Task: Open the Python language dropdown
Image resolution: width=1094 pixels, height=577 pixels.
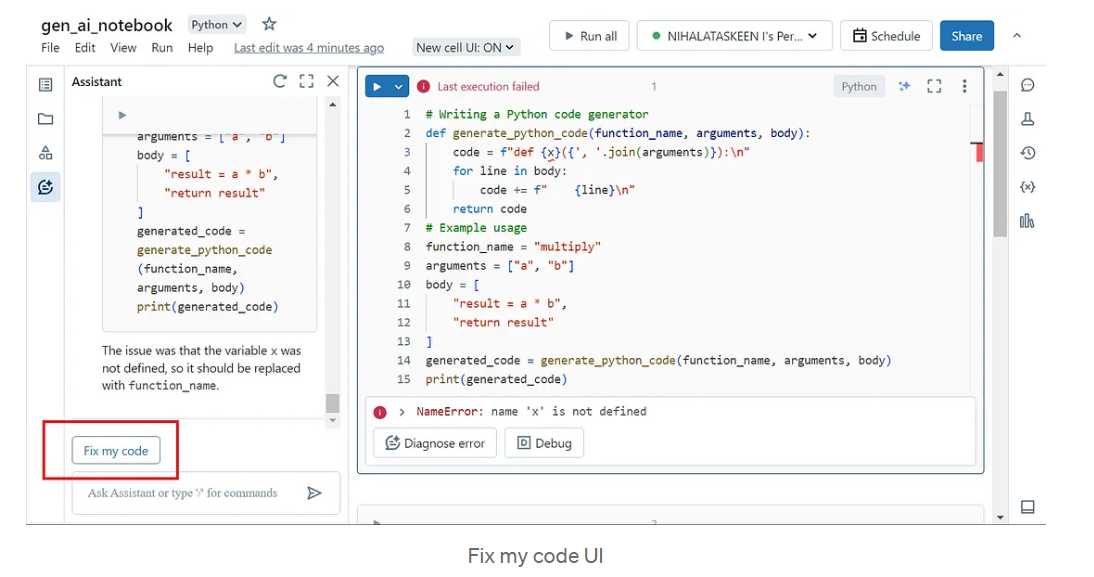Action: pyautogui.click(x=217, y=24)
